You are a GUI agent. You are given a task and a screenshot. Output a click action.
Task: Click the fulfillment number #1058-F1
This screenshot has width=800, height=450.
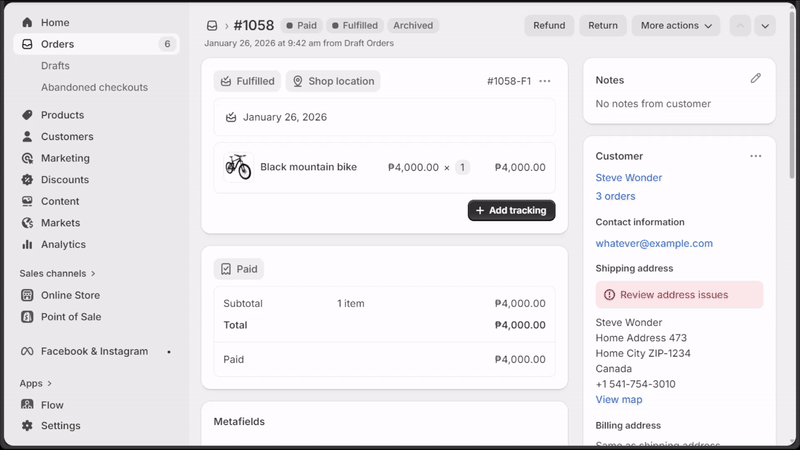(x=509, y=81)
